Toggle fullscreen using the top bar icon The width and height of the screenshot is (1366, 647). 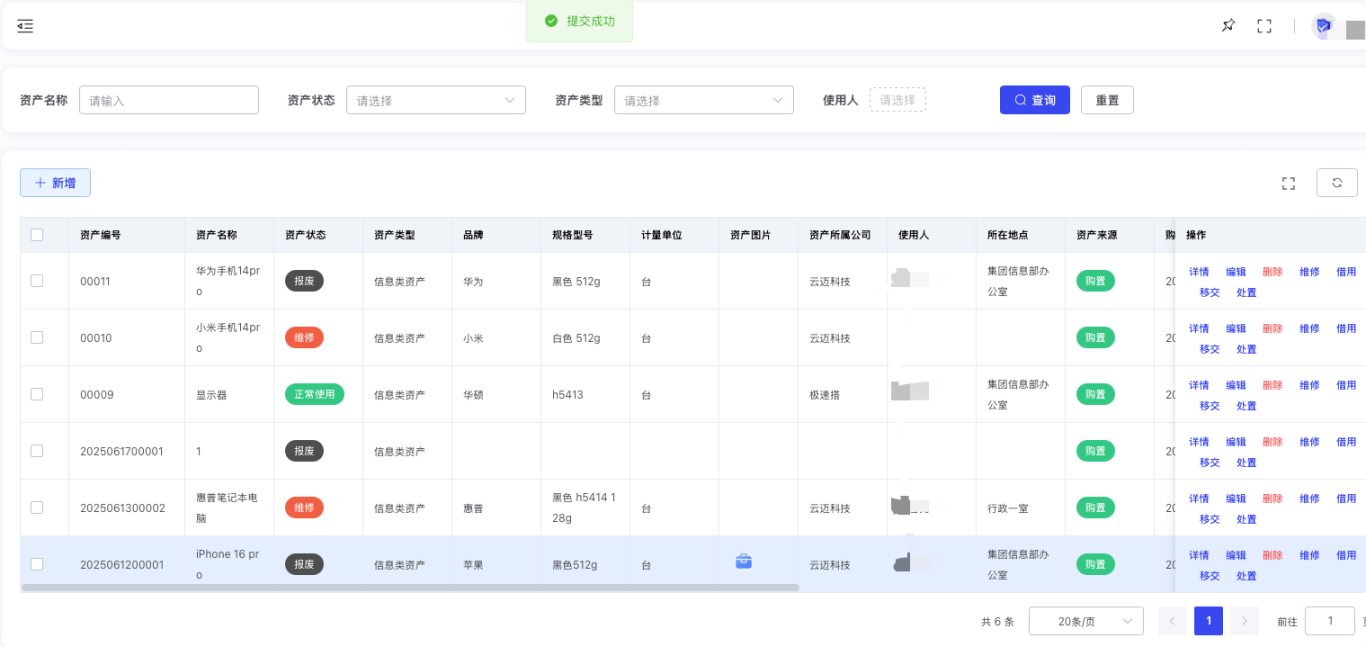coord(1264,26)
